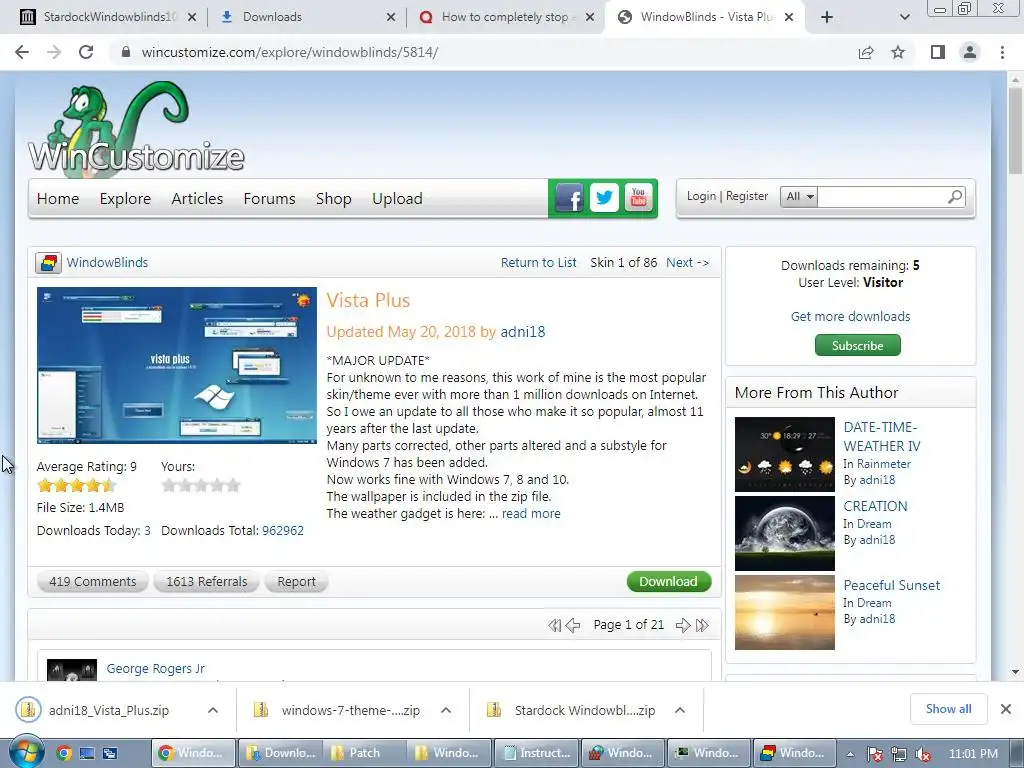Viewport: 1024px width, 768px height.
Task: Open author adni18 link under title
Action: tap(522, 332)
